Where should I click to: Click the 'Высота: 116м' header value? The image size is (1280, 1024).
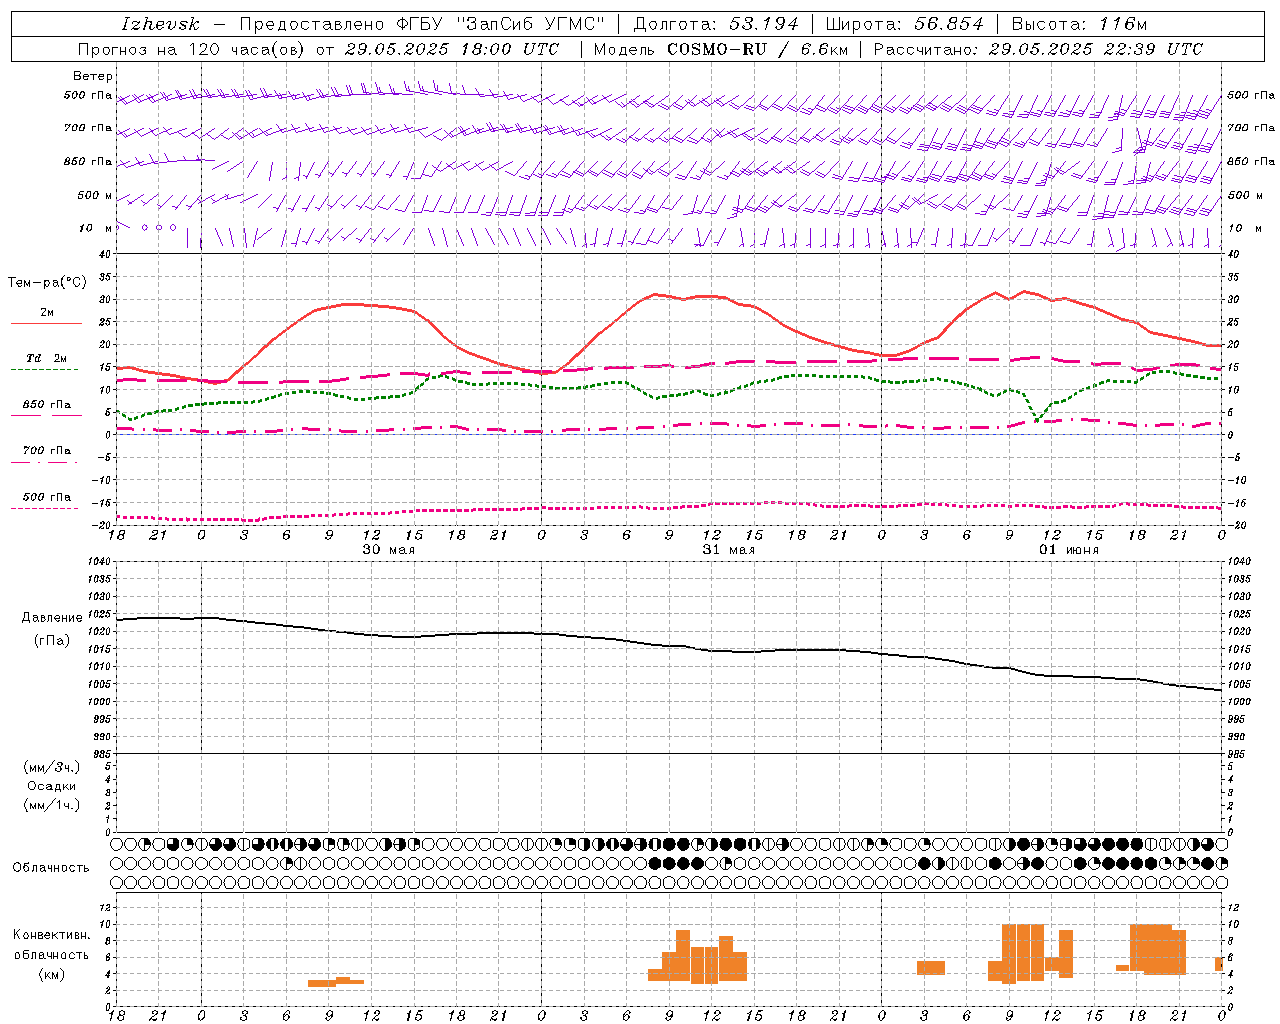[1079, 24]
